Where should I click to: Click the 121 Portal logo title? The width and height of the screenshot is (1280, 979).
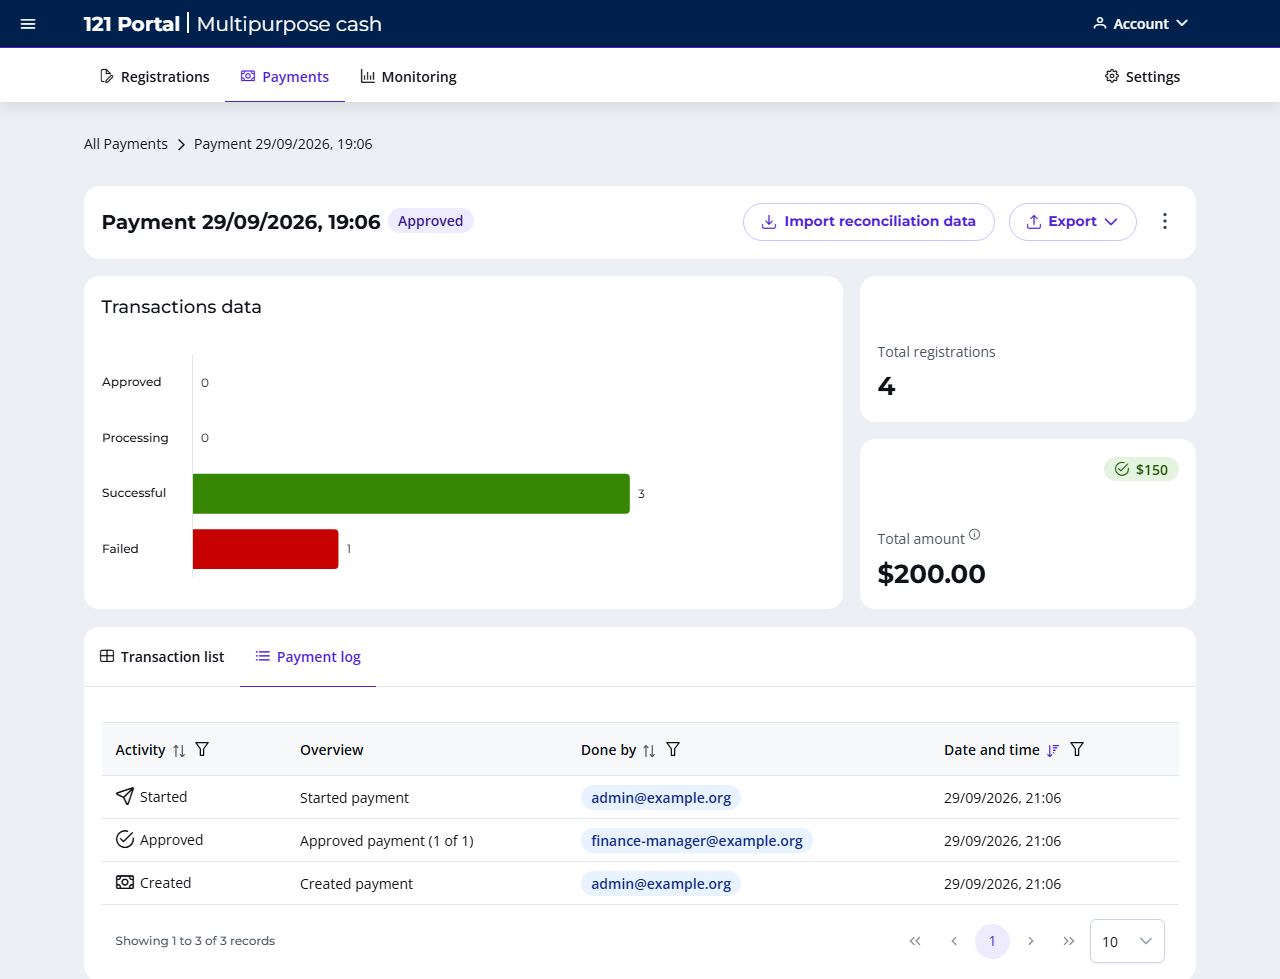[x=132, y=24]
